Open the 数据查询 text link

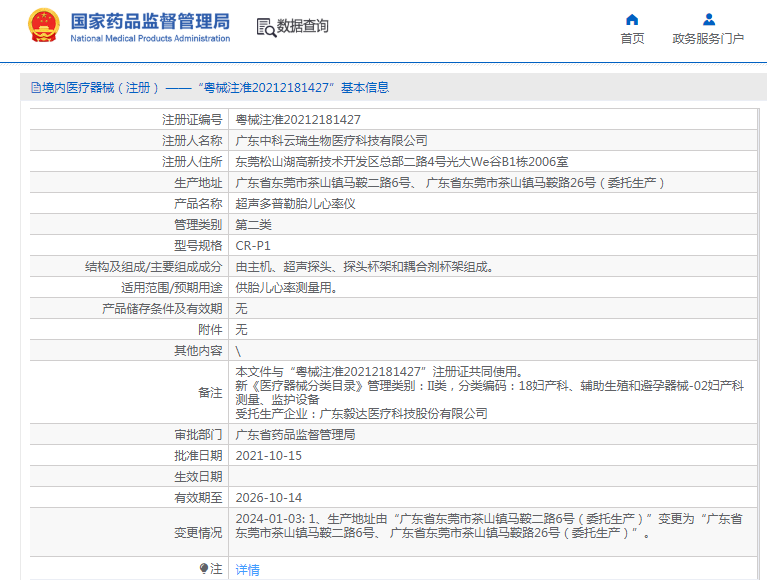pos(303,26)
